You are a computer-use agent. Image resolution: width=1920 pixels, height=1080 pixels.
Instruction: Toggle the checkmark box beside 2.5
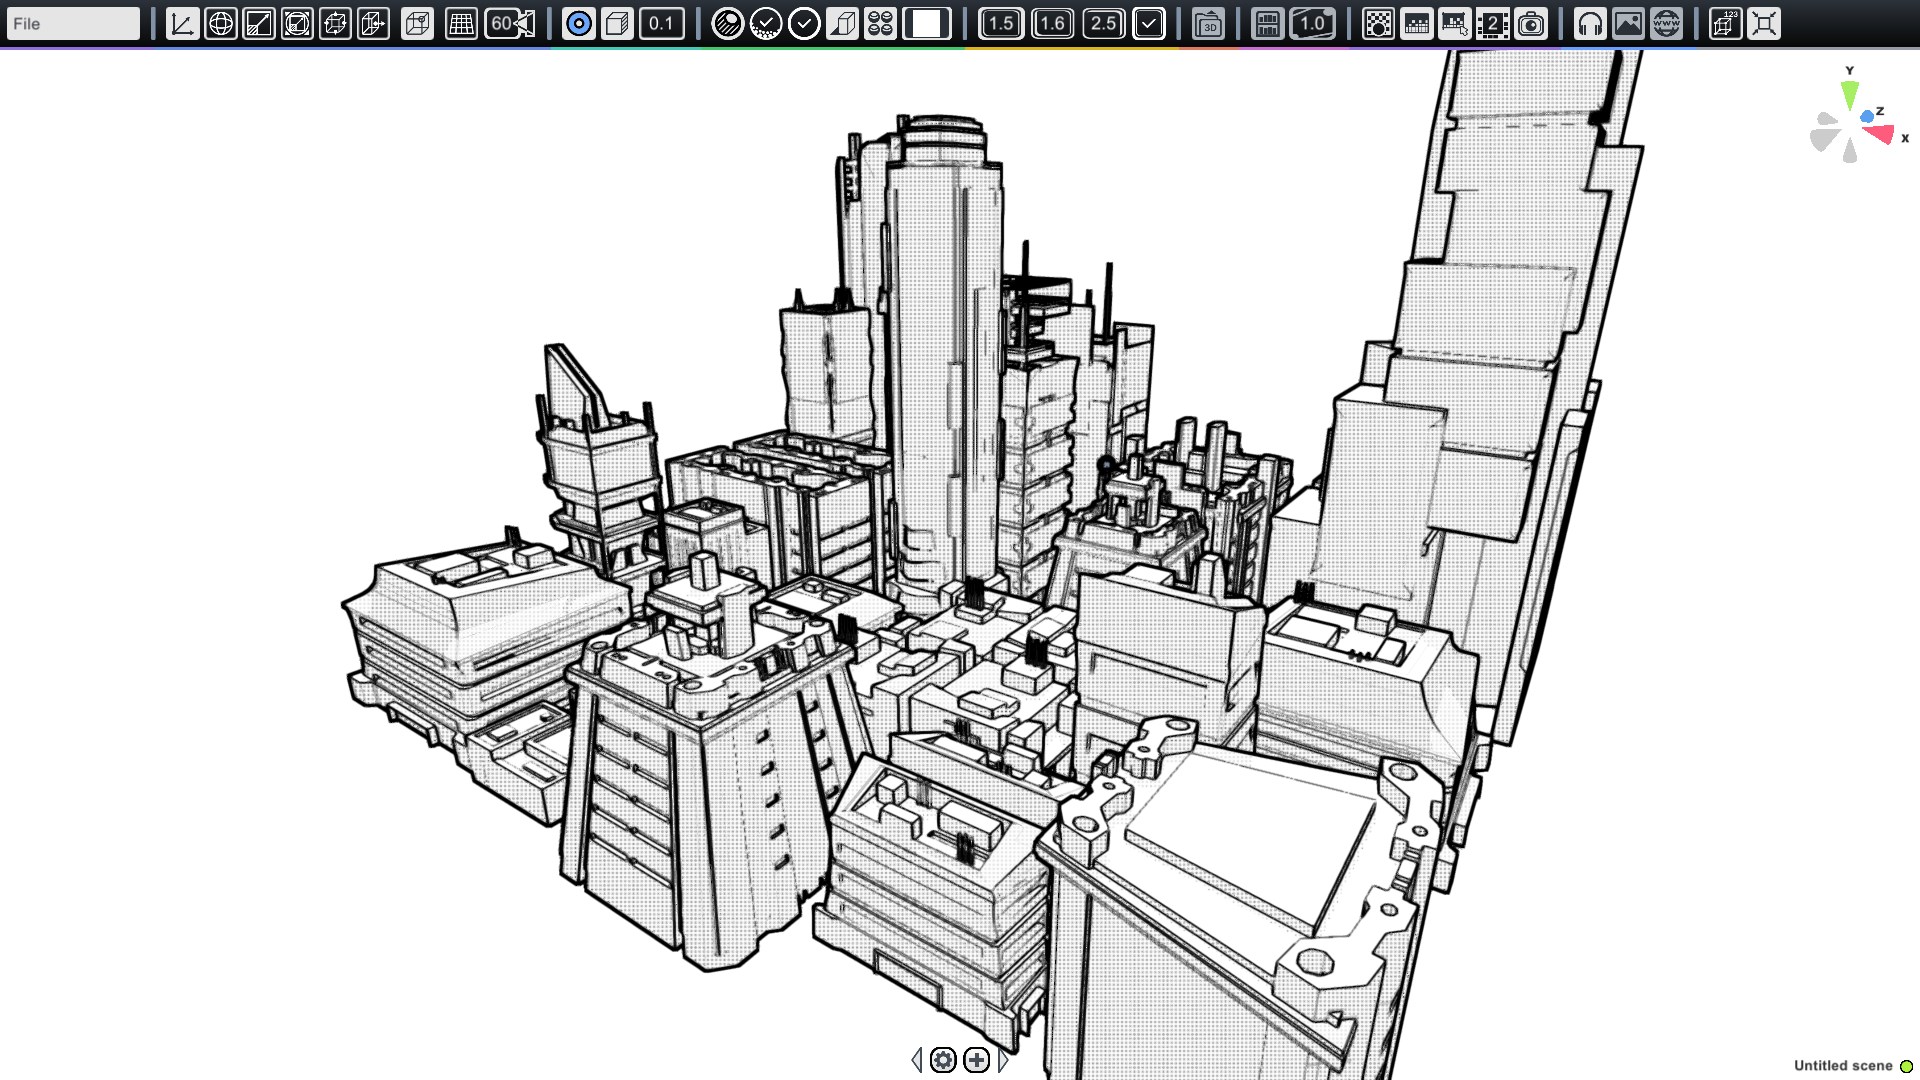(x=1149, y=23)
